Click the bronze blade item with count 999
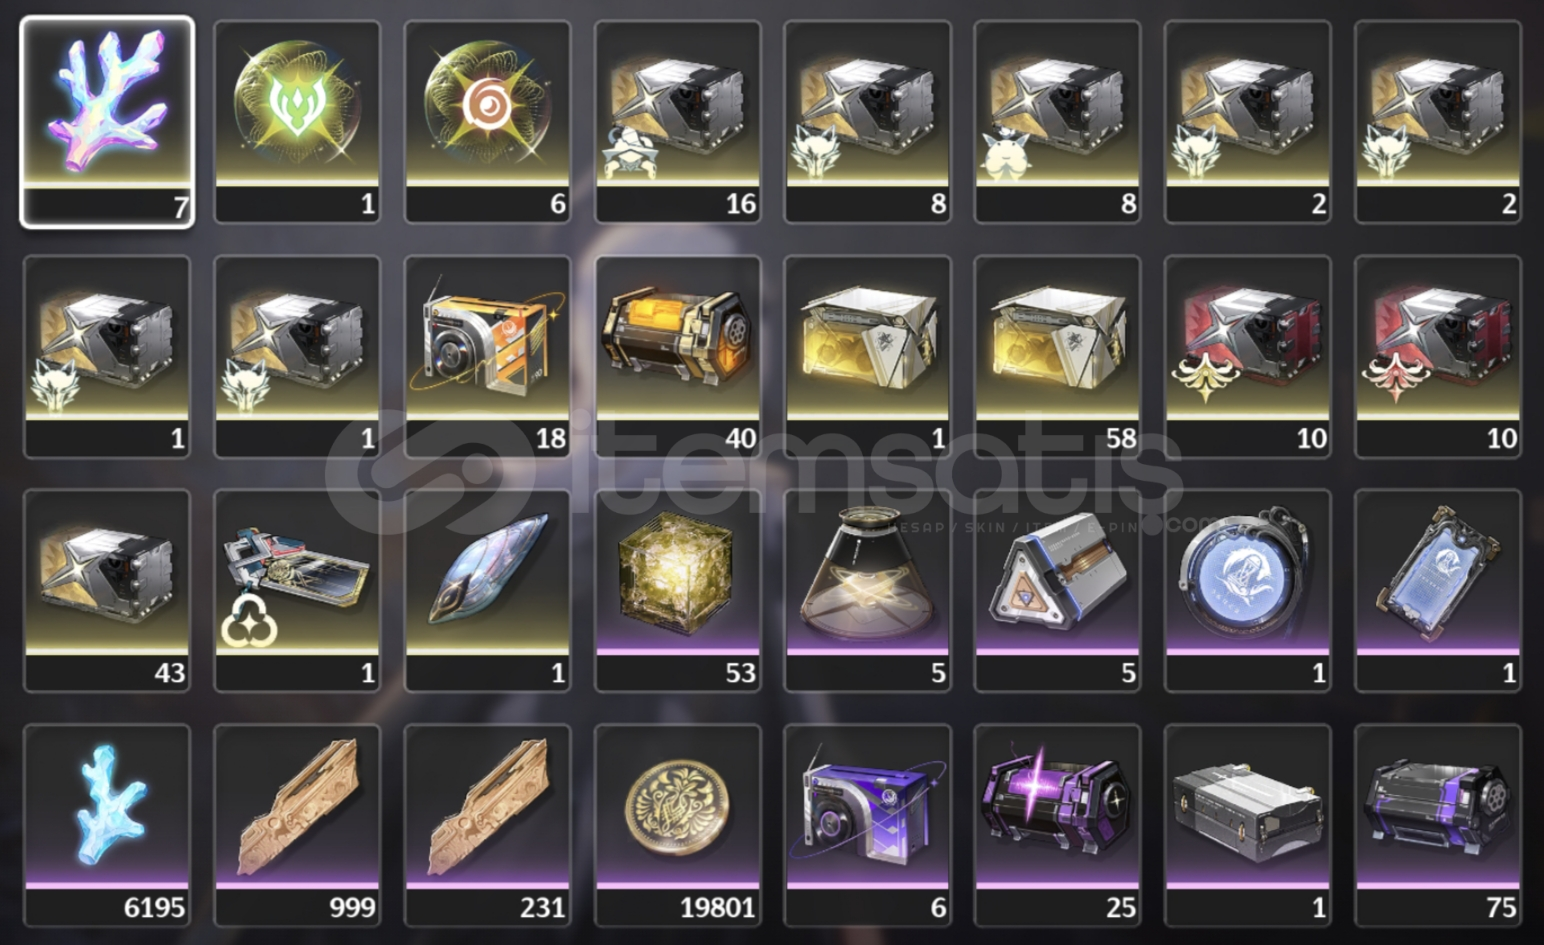The height and width of the screenshot is (945, 1544). pyautogui.click(x=297, y=826)
